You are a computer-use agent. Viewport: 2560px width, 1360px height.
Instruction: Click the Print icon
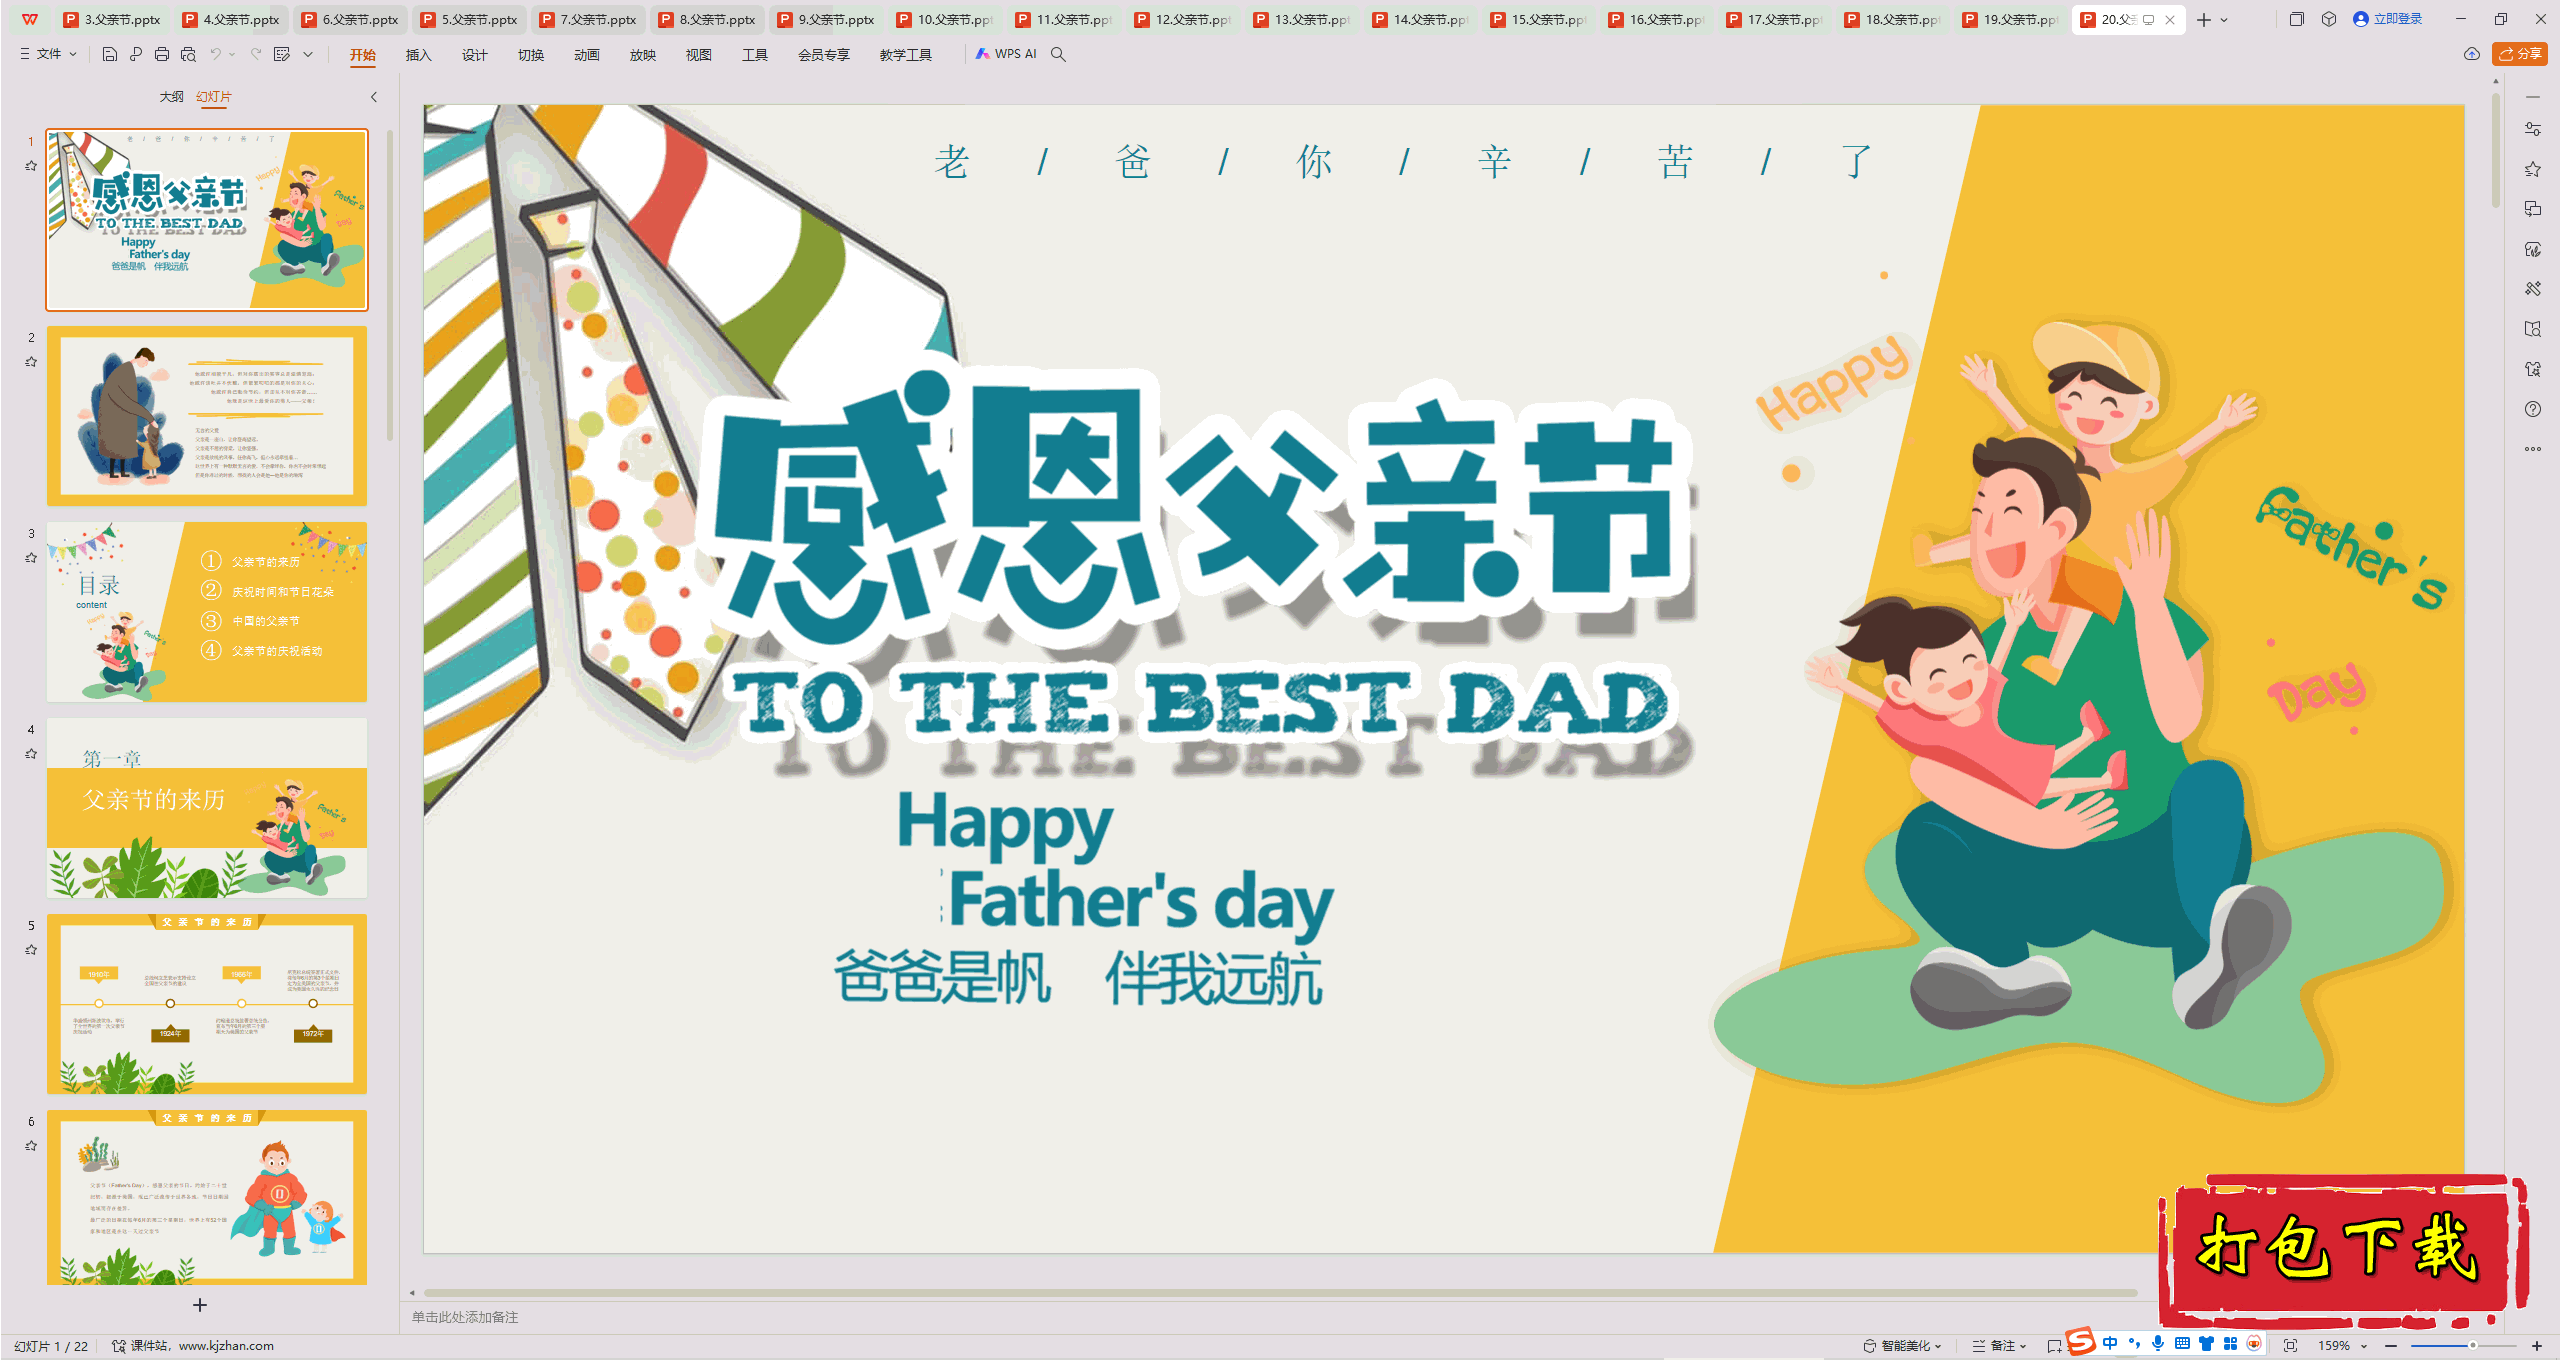pyautogui.click(x=162, y=54)
